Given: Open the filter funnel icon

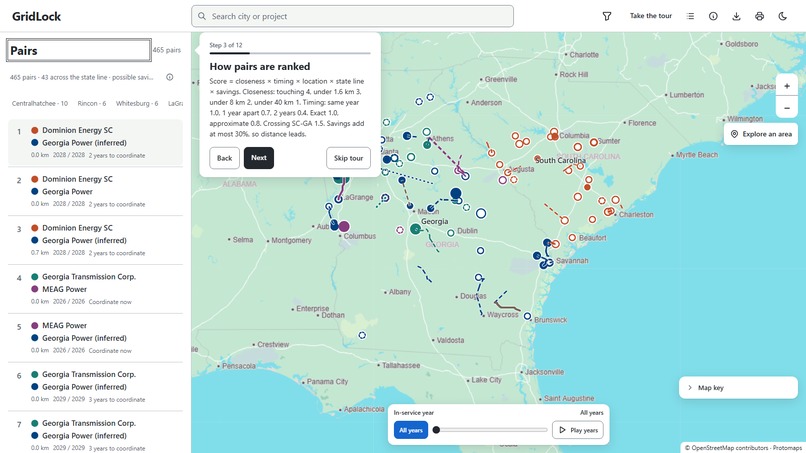Looking at the screenshot, I should point(607,16).
